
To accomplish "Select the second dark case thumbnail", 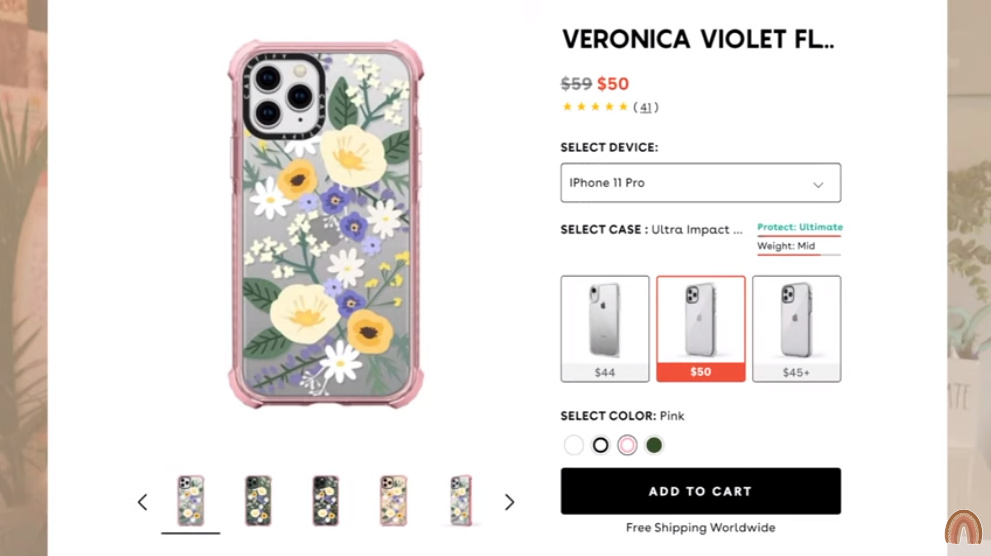I will (x=258, y=500).
